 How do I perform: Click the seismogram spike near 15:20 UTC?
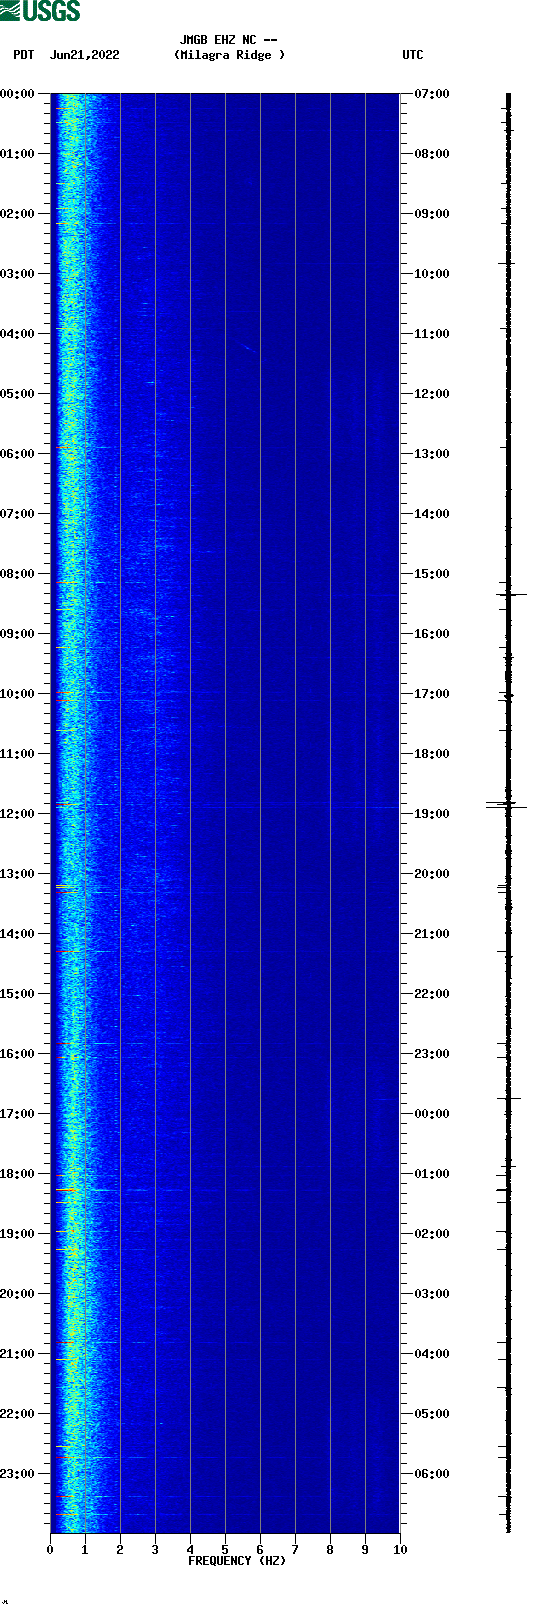pyautogui.click(x=510, y=594)
